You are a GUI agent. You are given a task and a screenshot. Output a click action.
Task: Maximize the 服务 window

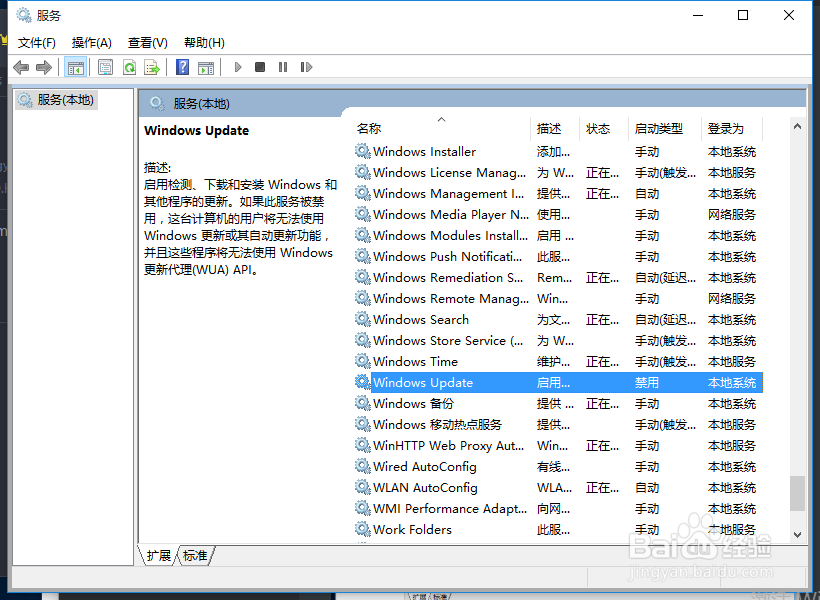tap(743, 15)
